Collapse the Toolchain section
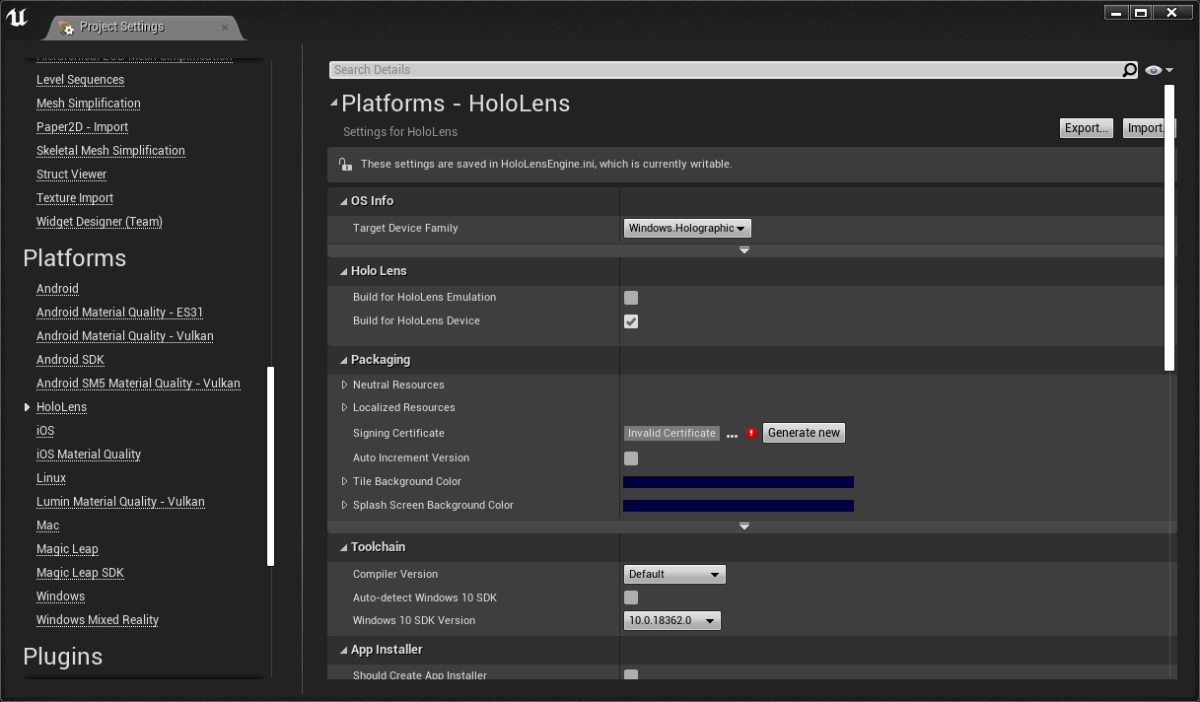The image size is (1200, 702). point(344,547)
